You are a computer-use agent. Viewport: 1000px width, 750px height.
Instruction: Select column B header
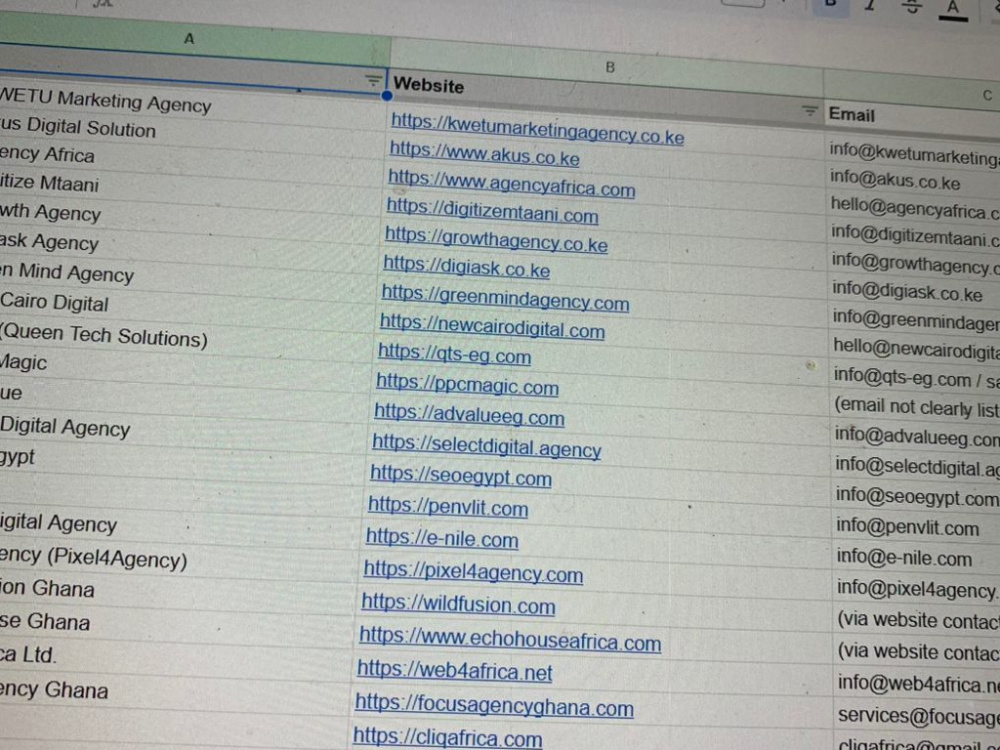[610, 66]
